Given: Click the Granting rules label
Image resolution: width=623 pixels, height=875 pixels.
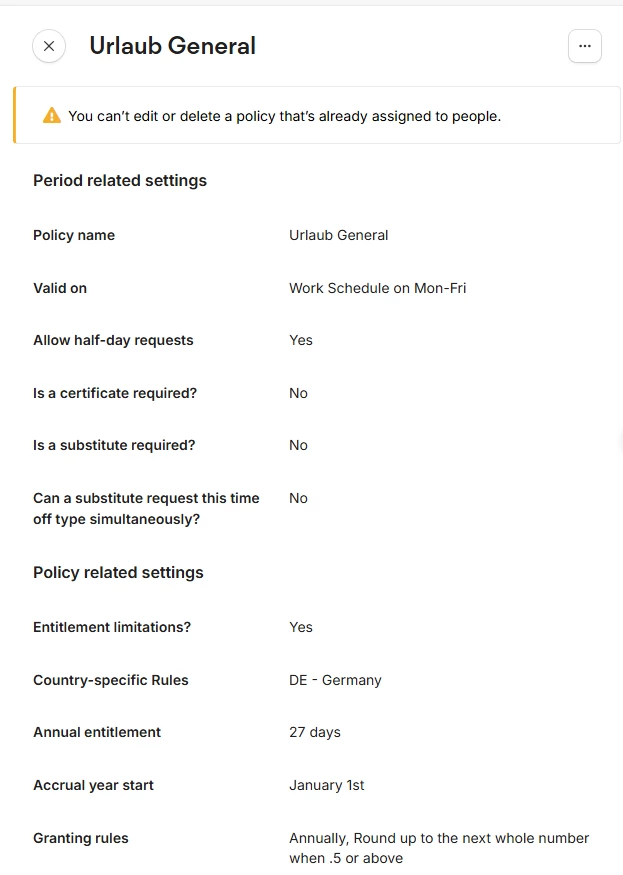Looking at the screenshot, I should coord(81,838).
